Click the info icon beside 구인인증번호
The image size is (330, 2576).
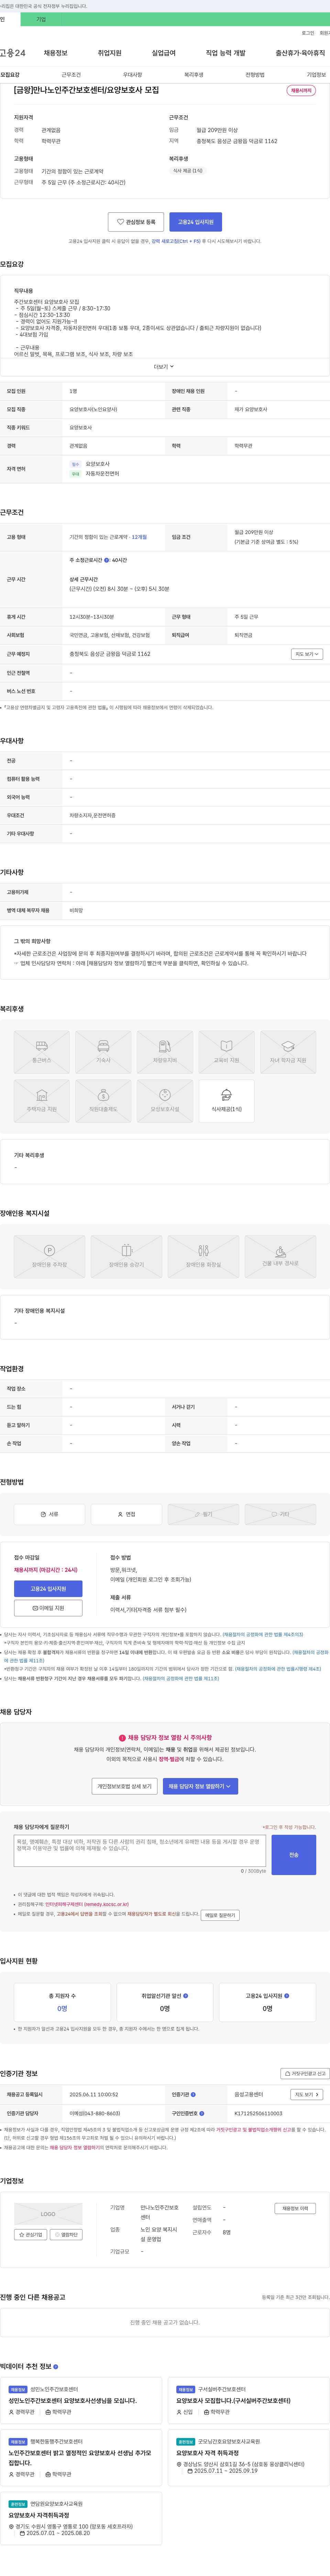(x=202, y=2114)
